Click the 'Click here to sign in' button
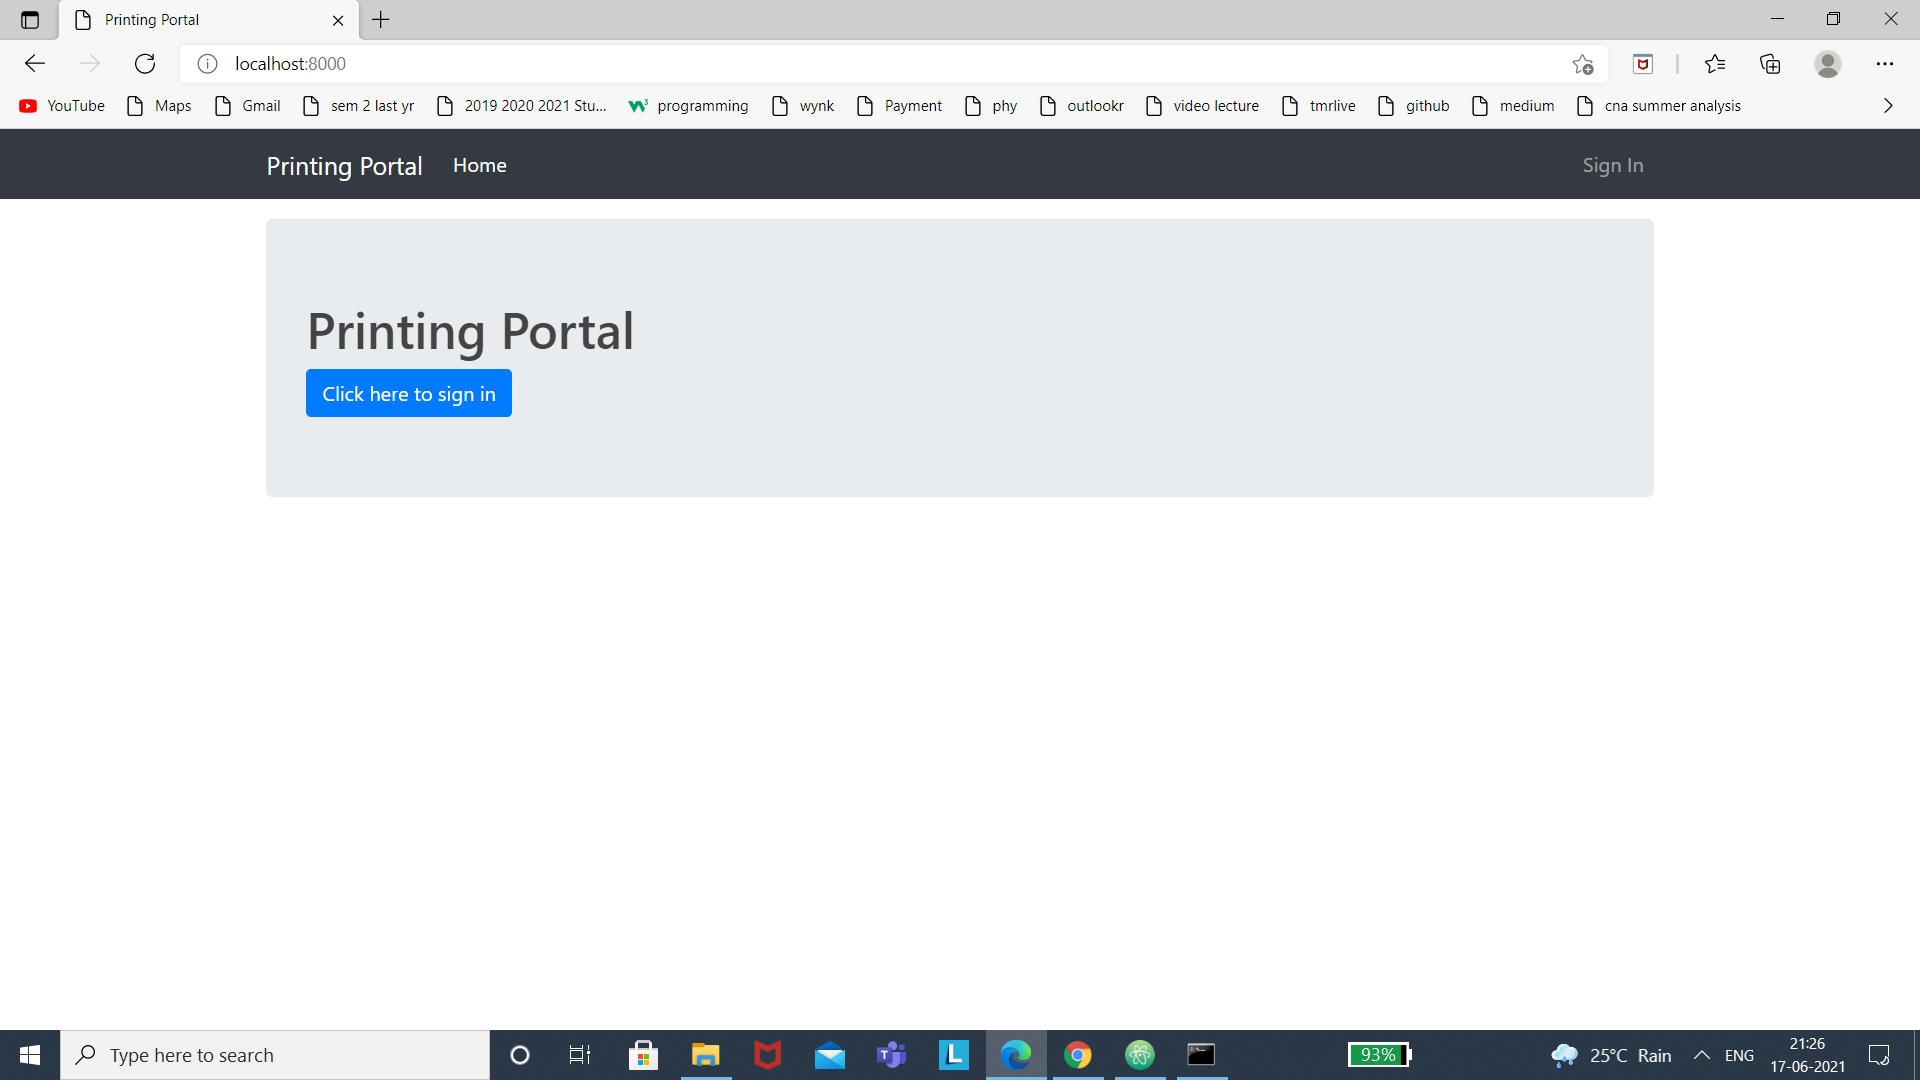 pyautogui.click(x=408, y=393)
